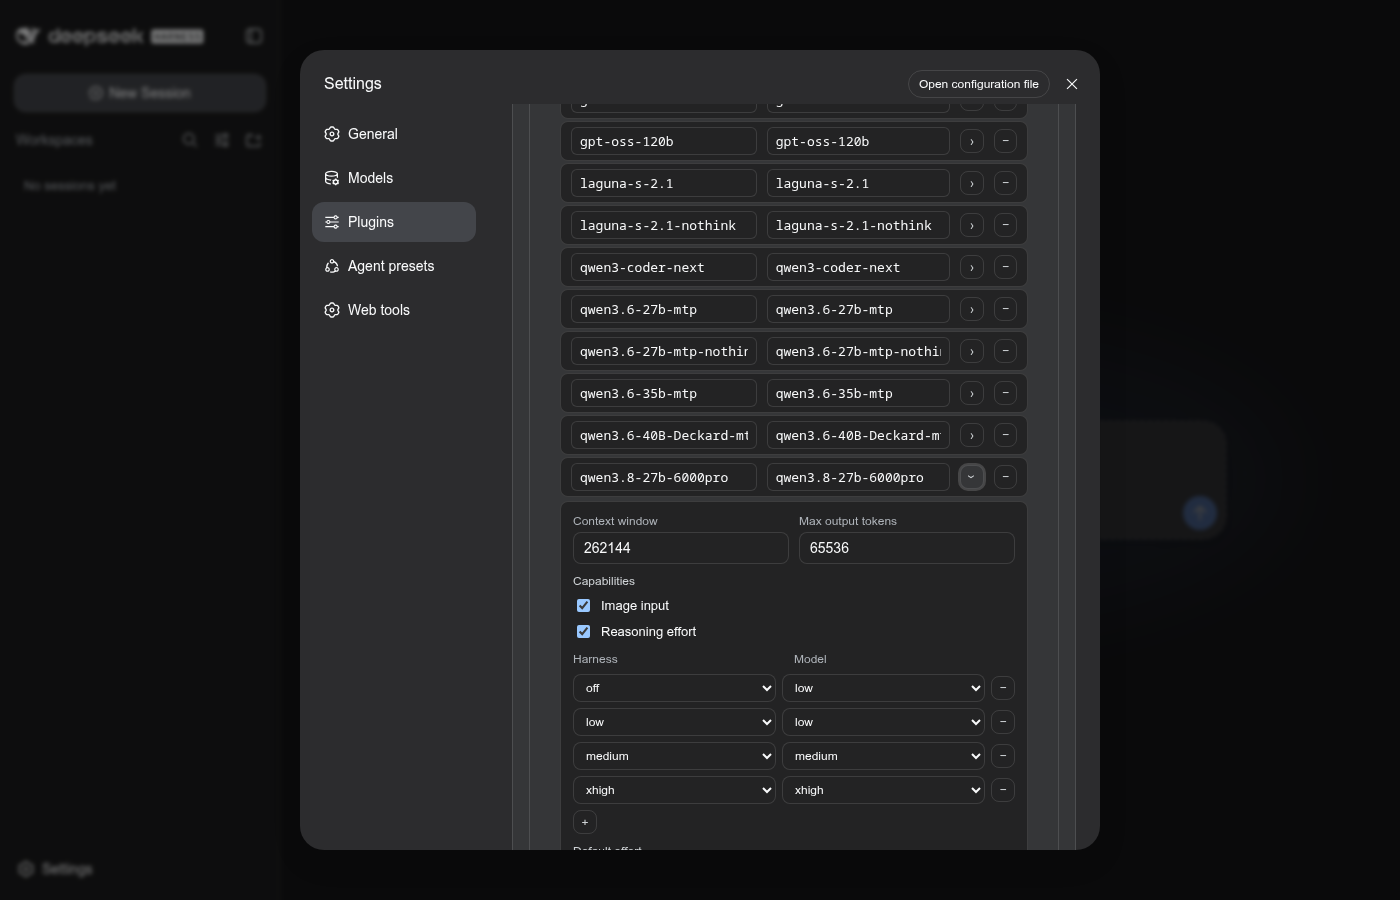Open the General settings section

click(394, 134)
